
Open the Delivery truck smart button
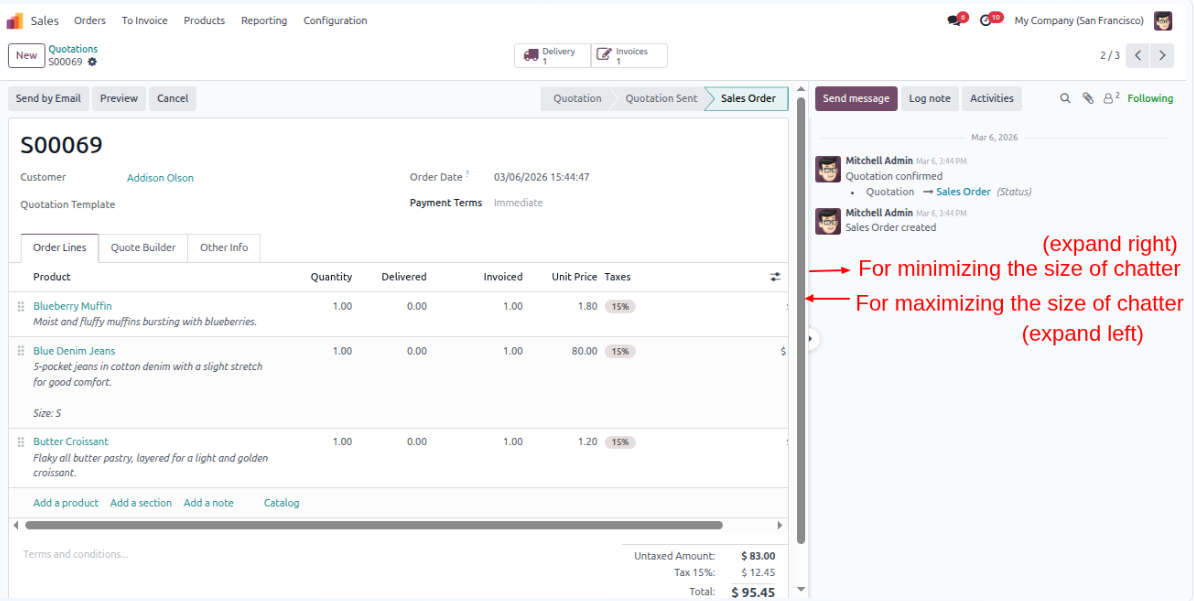coord(552,56)
